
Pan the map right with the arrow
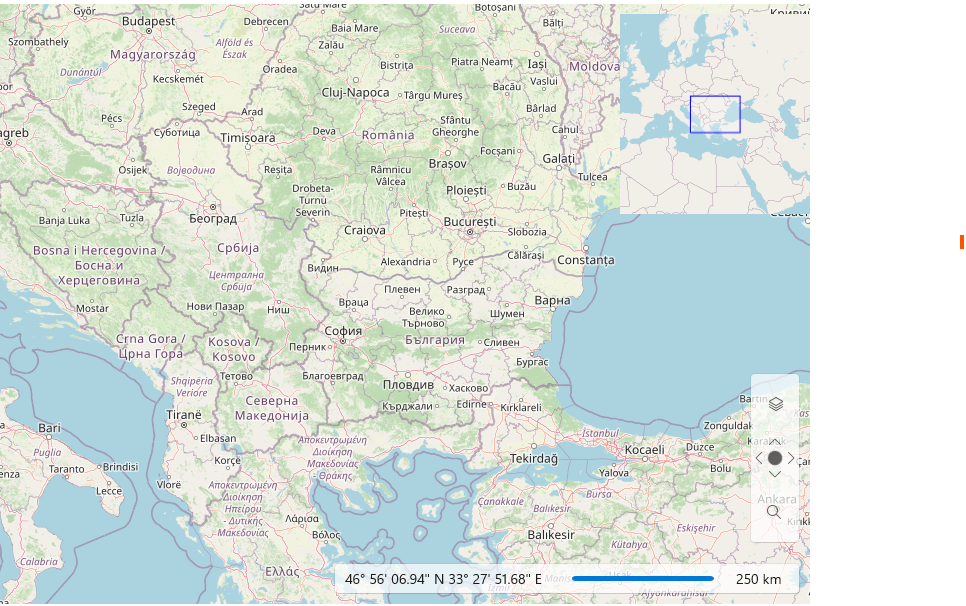coord(791,458)
